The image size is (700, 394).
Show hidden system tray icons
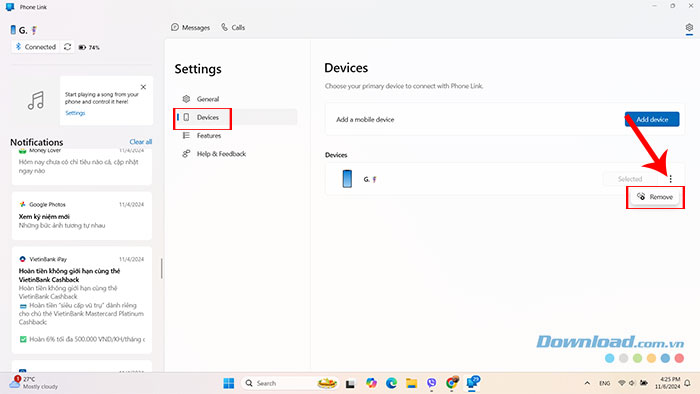click(587, 383)
